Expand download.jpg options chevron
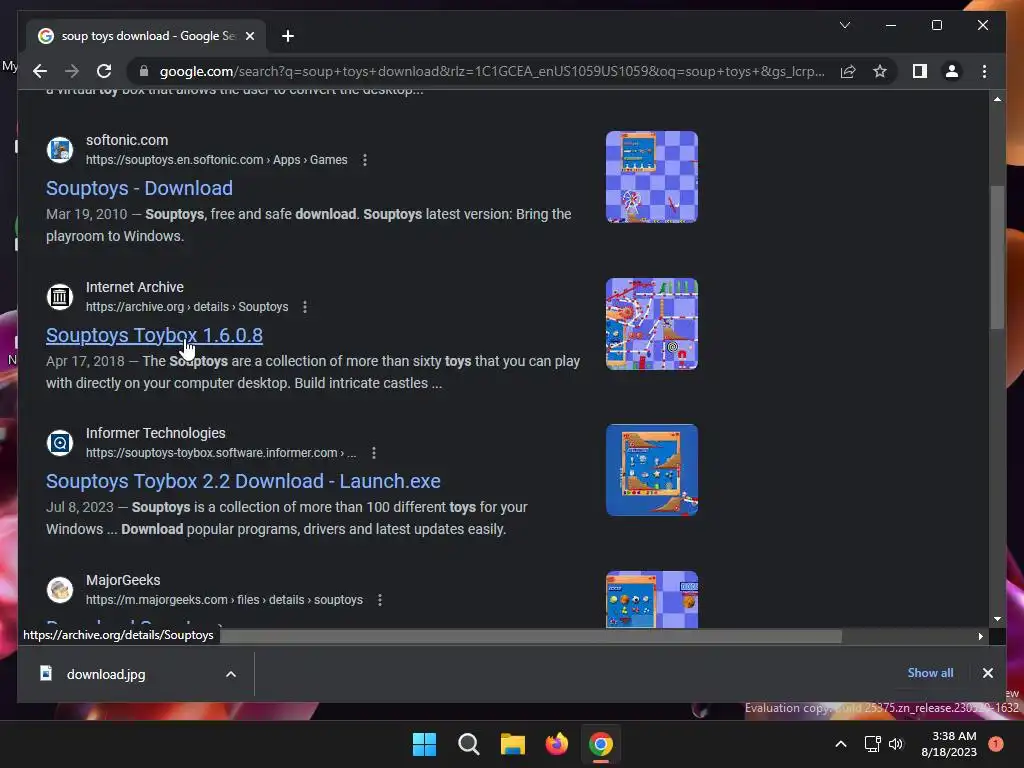The width and height of the screenshot is (1024, 768). pyautogui.click(x=231, y=675)
